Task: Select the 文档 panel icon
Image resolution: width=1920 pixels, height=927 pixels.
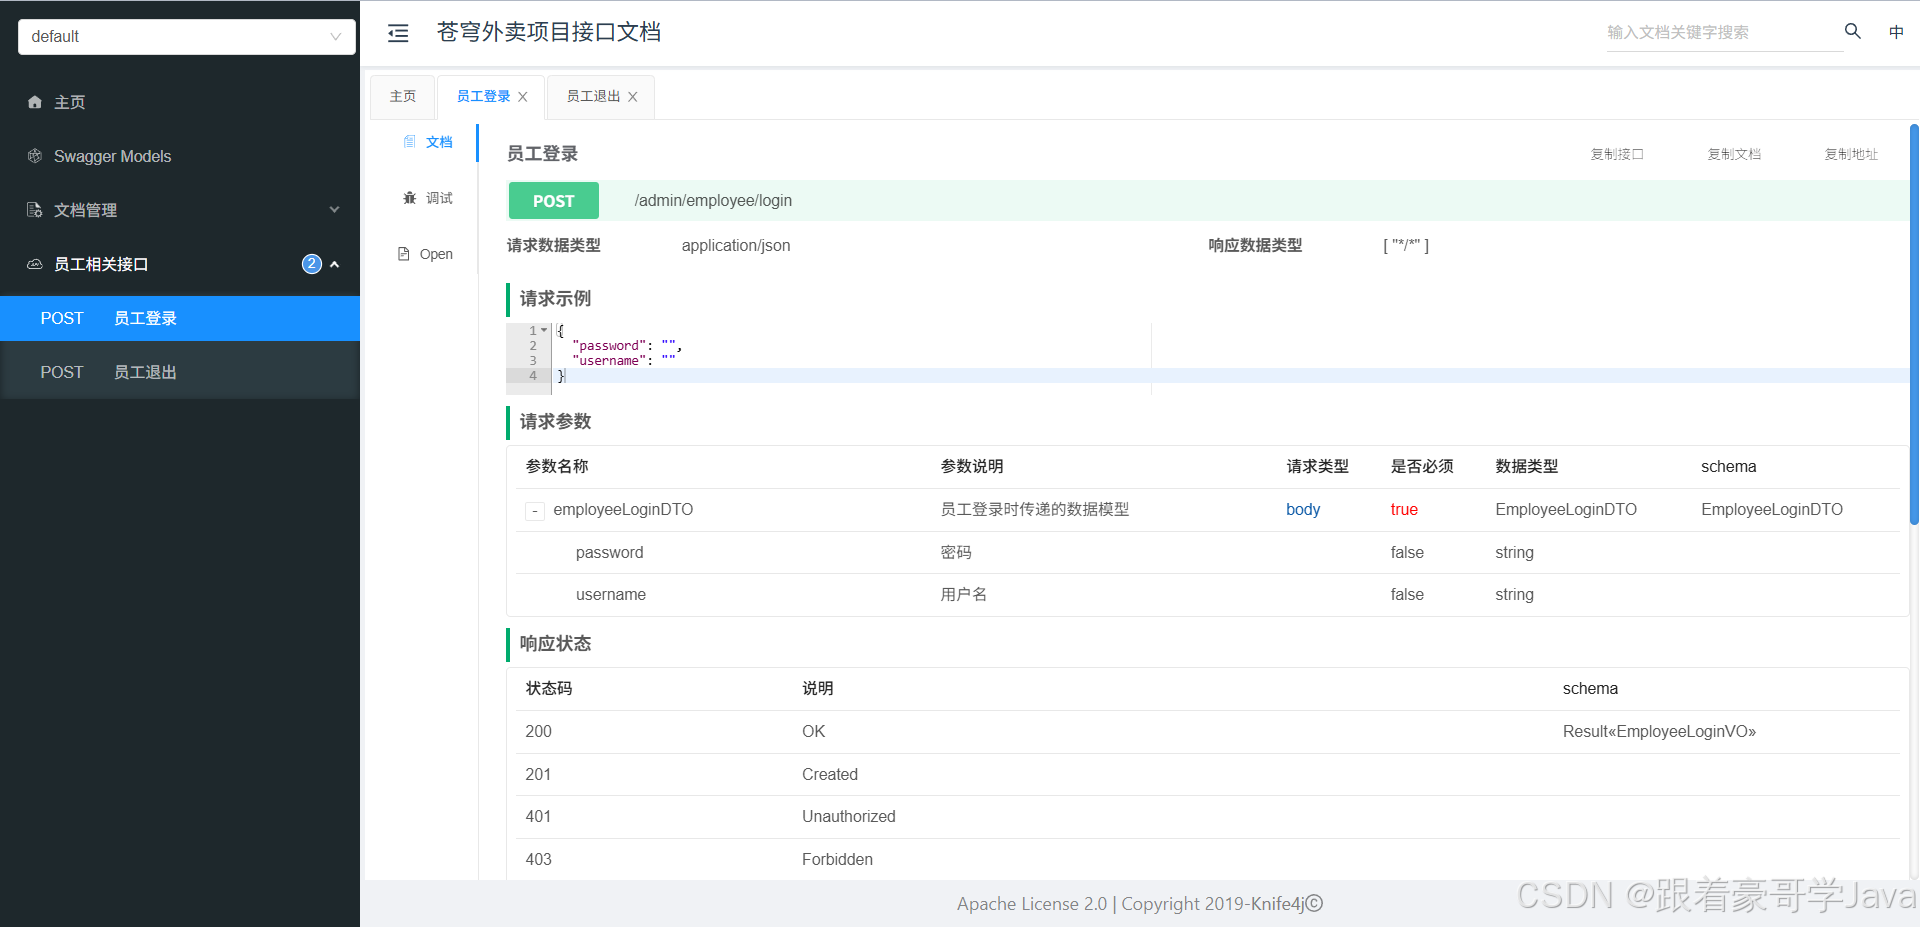Action: coord(408,142)
